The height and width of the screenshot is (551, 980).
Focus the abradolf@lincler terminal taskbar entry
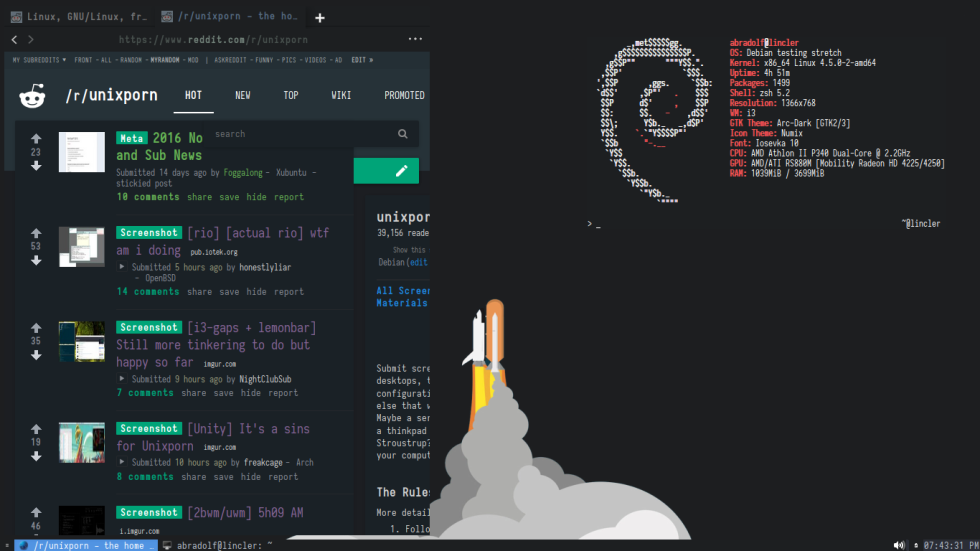(x=218, y=545)
